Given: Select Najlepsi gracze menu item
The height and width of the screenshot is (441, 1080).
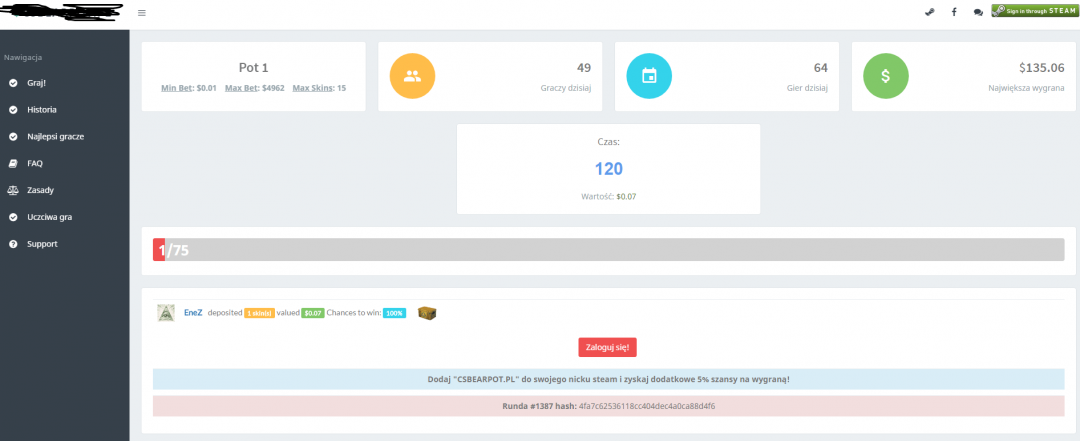Looking at the screenshot, I should [x=55, y=136].
